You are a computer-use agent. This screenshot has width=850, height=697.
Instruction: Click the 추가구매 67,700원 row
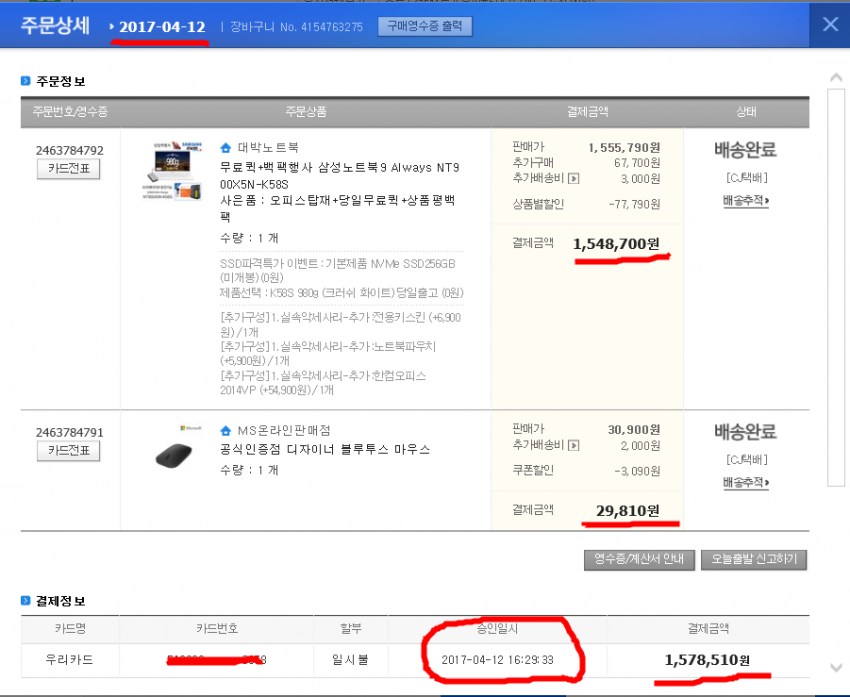586,163
